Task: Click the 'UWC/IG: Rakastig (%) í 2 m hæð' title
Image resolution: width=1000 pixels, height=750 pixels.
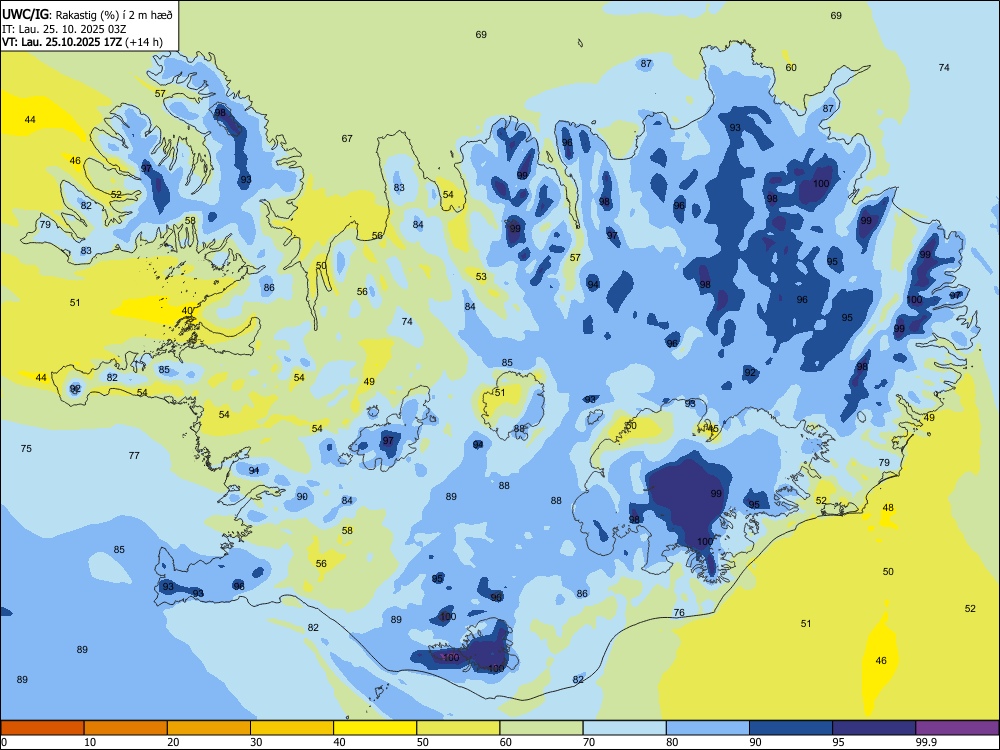Action: pos(87,14)
